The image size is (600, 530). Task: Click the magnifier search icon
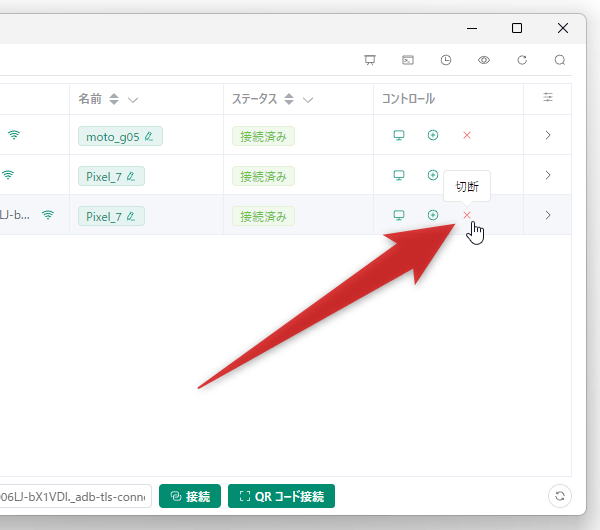(560, 60)
